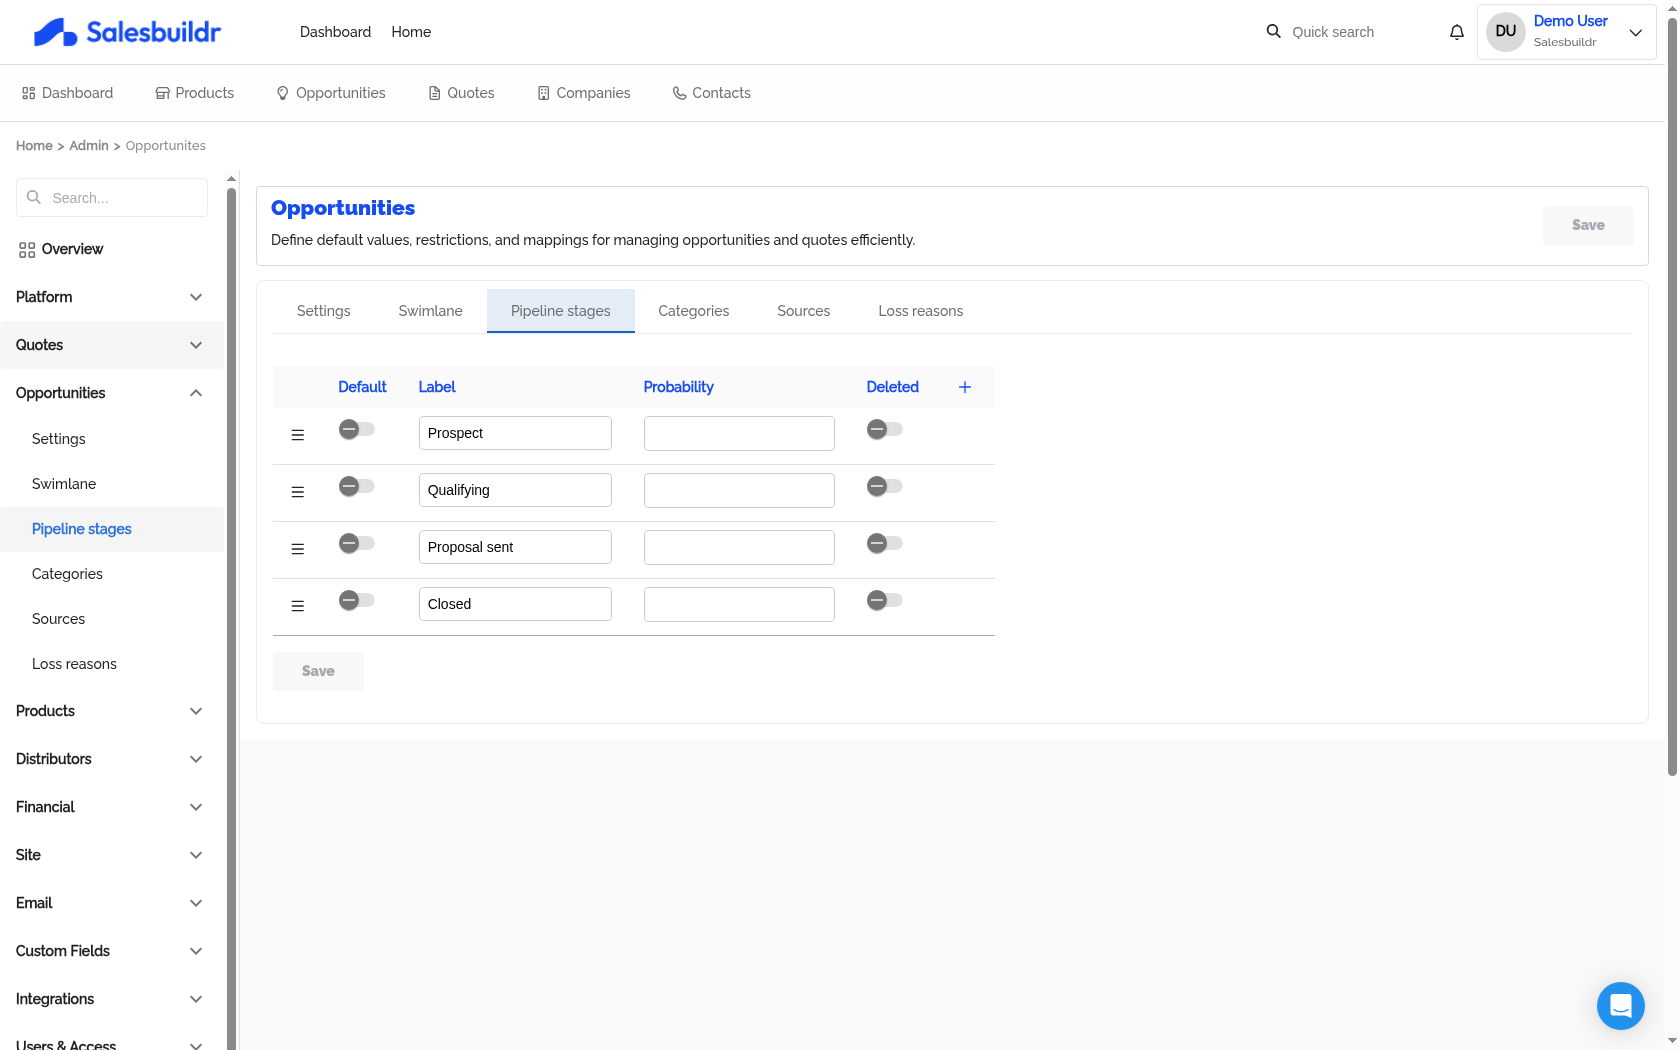Expand the Distributors sidebar section
Image resolution: width=1680 pixels, height=1050 pixels.
110,759
